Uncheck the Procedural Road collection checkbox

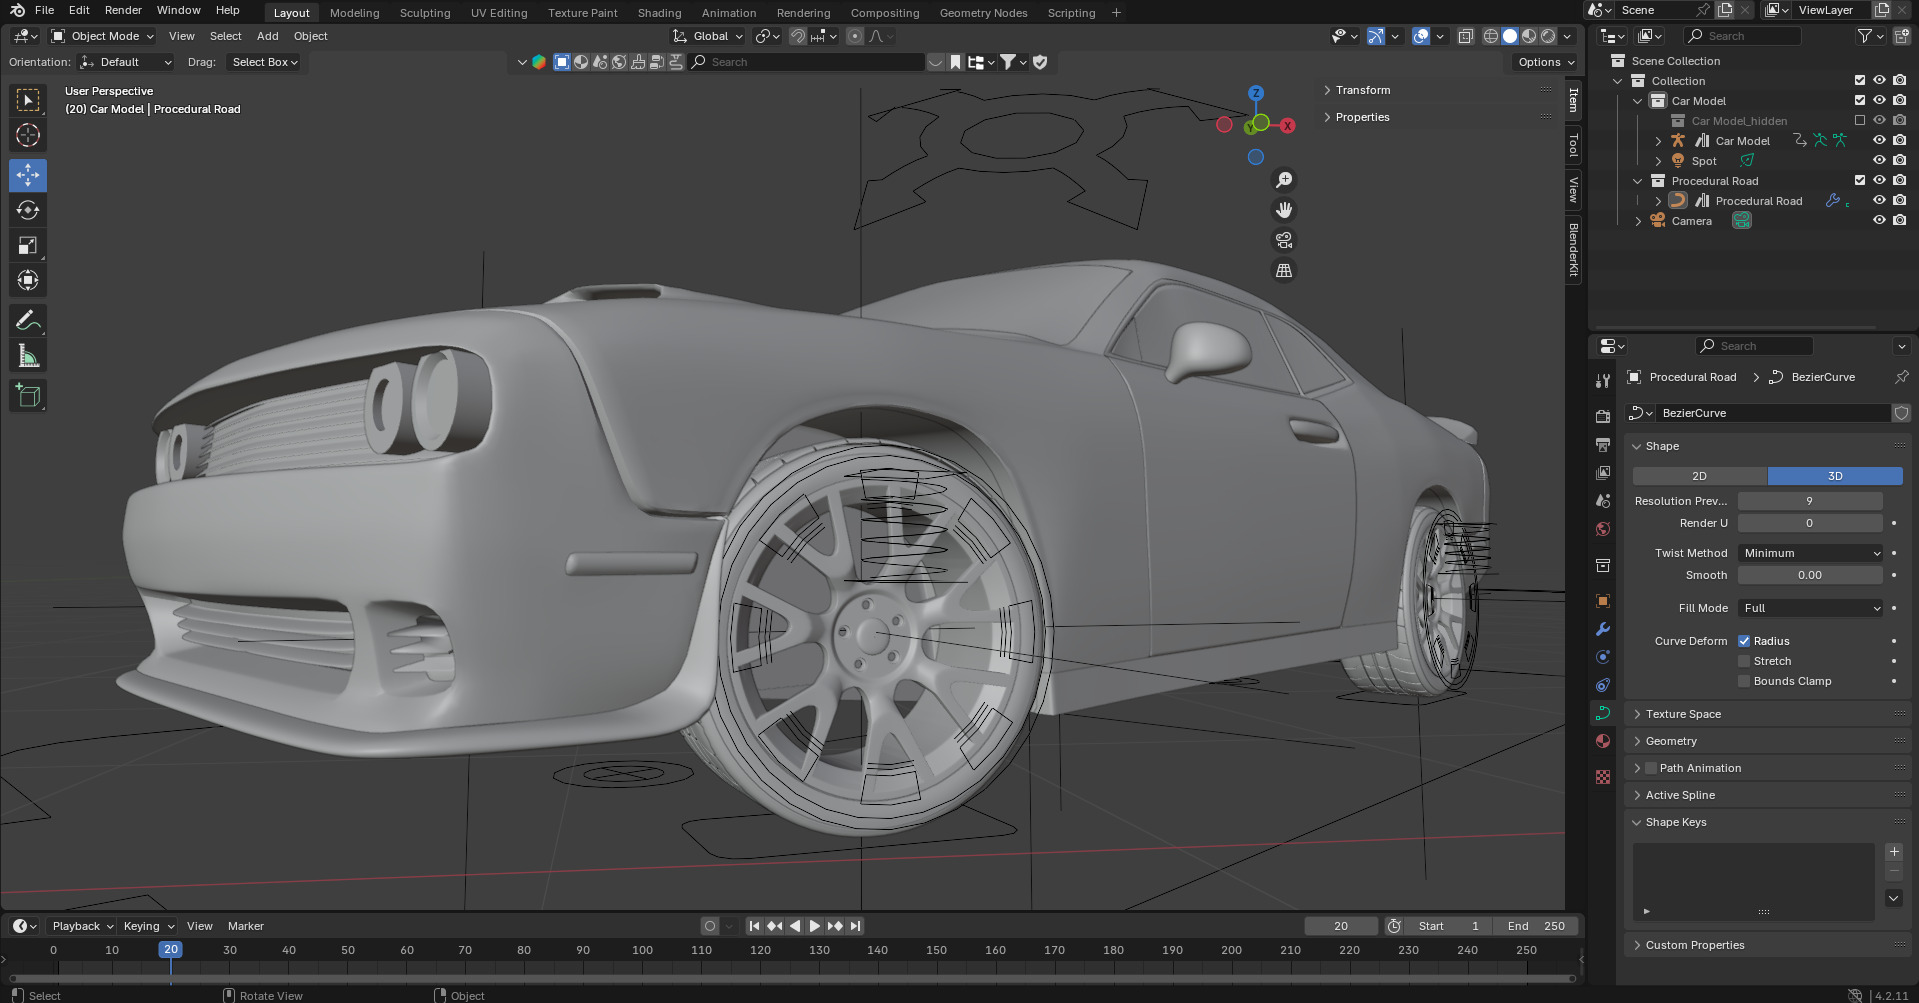tap(1860, 180)
